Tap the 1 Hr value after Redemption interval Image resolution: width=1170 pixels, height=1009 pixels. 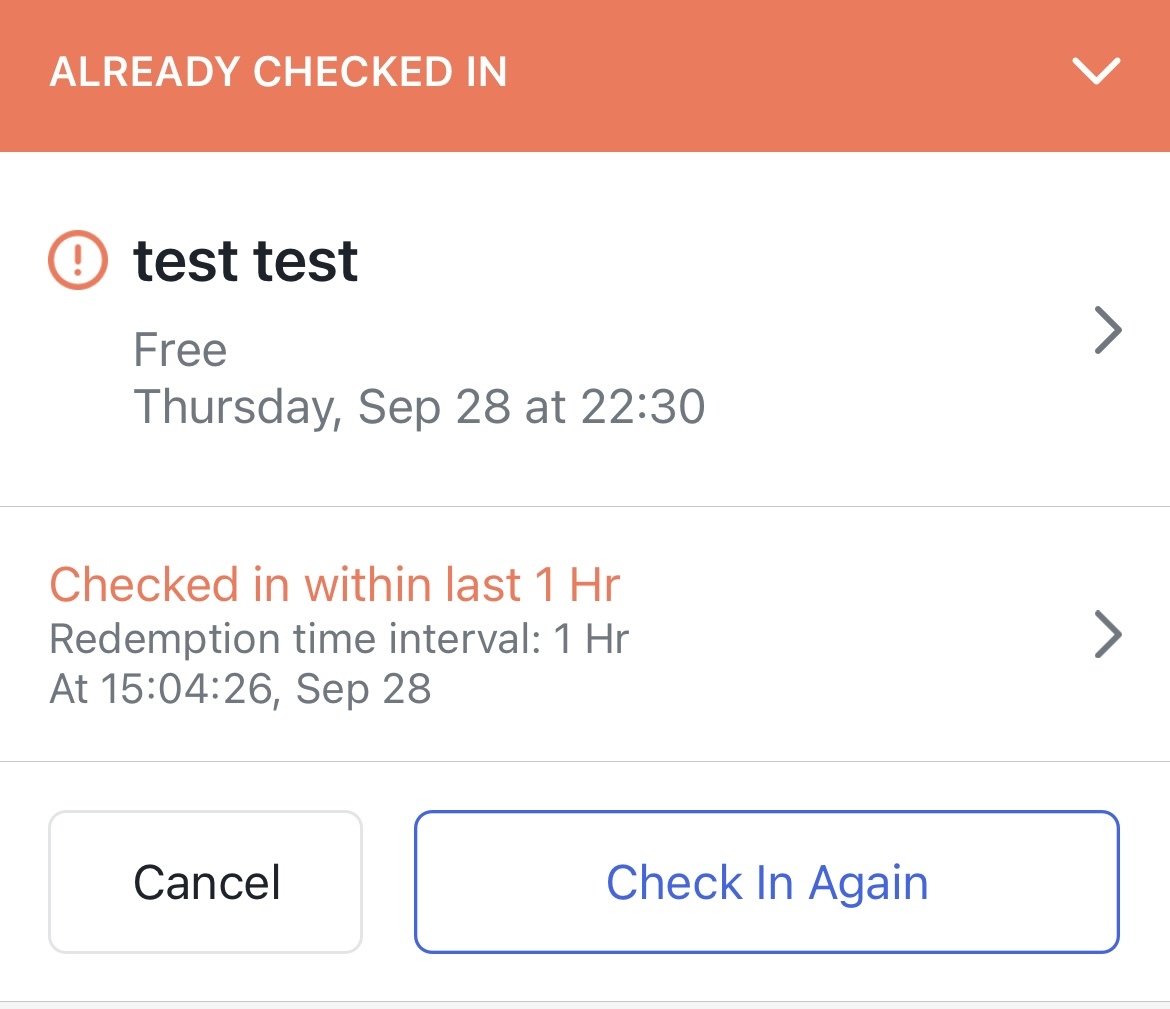coord(591,639)
